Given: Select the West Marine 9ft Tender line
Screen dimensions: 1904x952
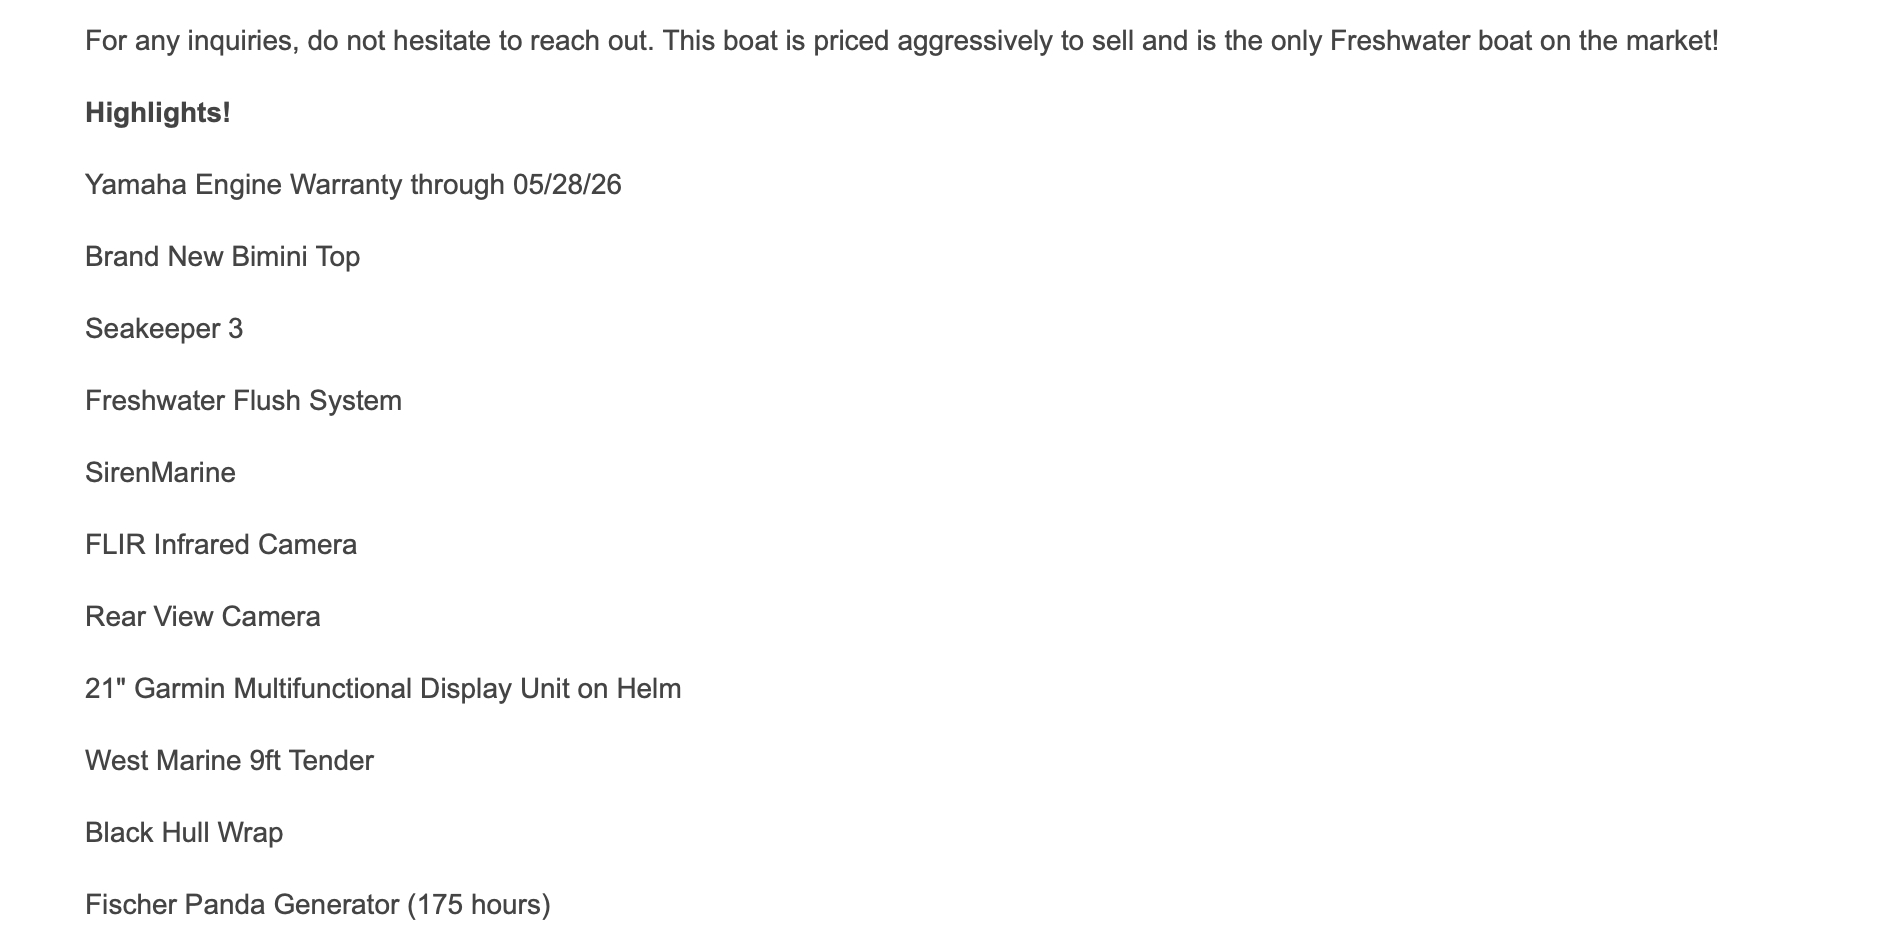Looking at the screenshot, I should tap(229, 761).
